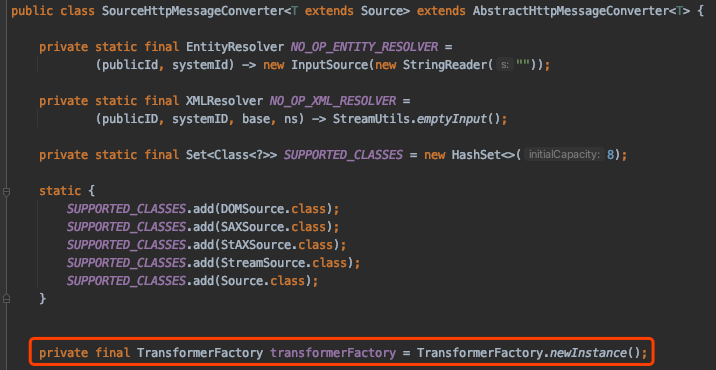
Task: Click the XMLResolver type name
Action: [224, 101]
